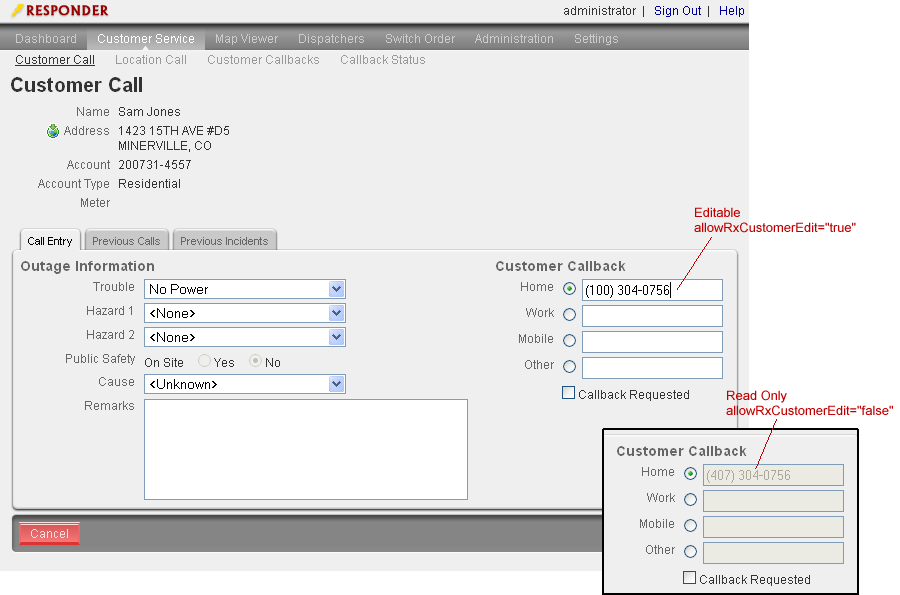
Task: Go to the Map Viewer menu
Action: pos(246,39)
